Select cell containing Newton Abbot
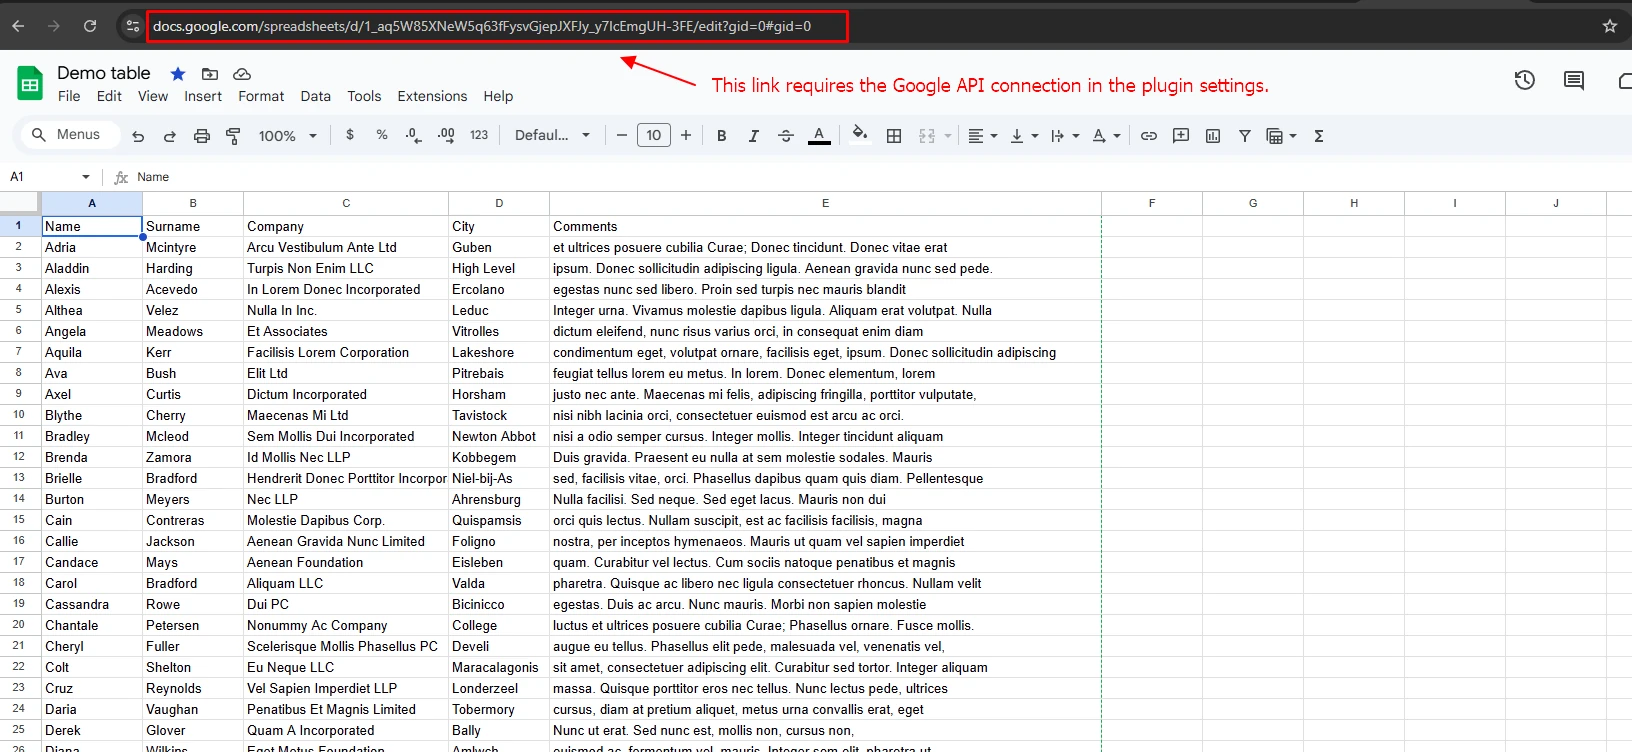The width and height of the screenshot is (1632, 752). coord(499,436)
